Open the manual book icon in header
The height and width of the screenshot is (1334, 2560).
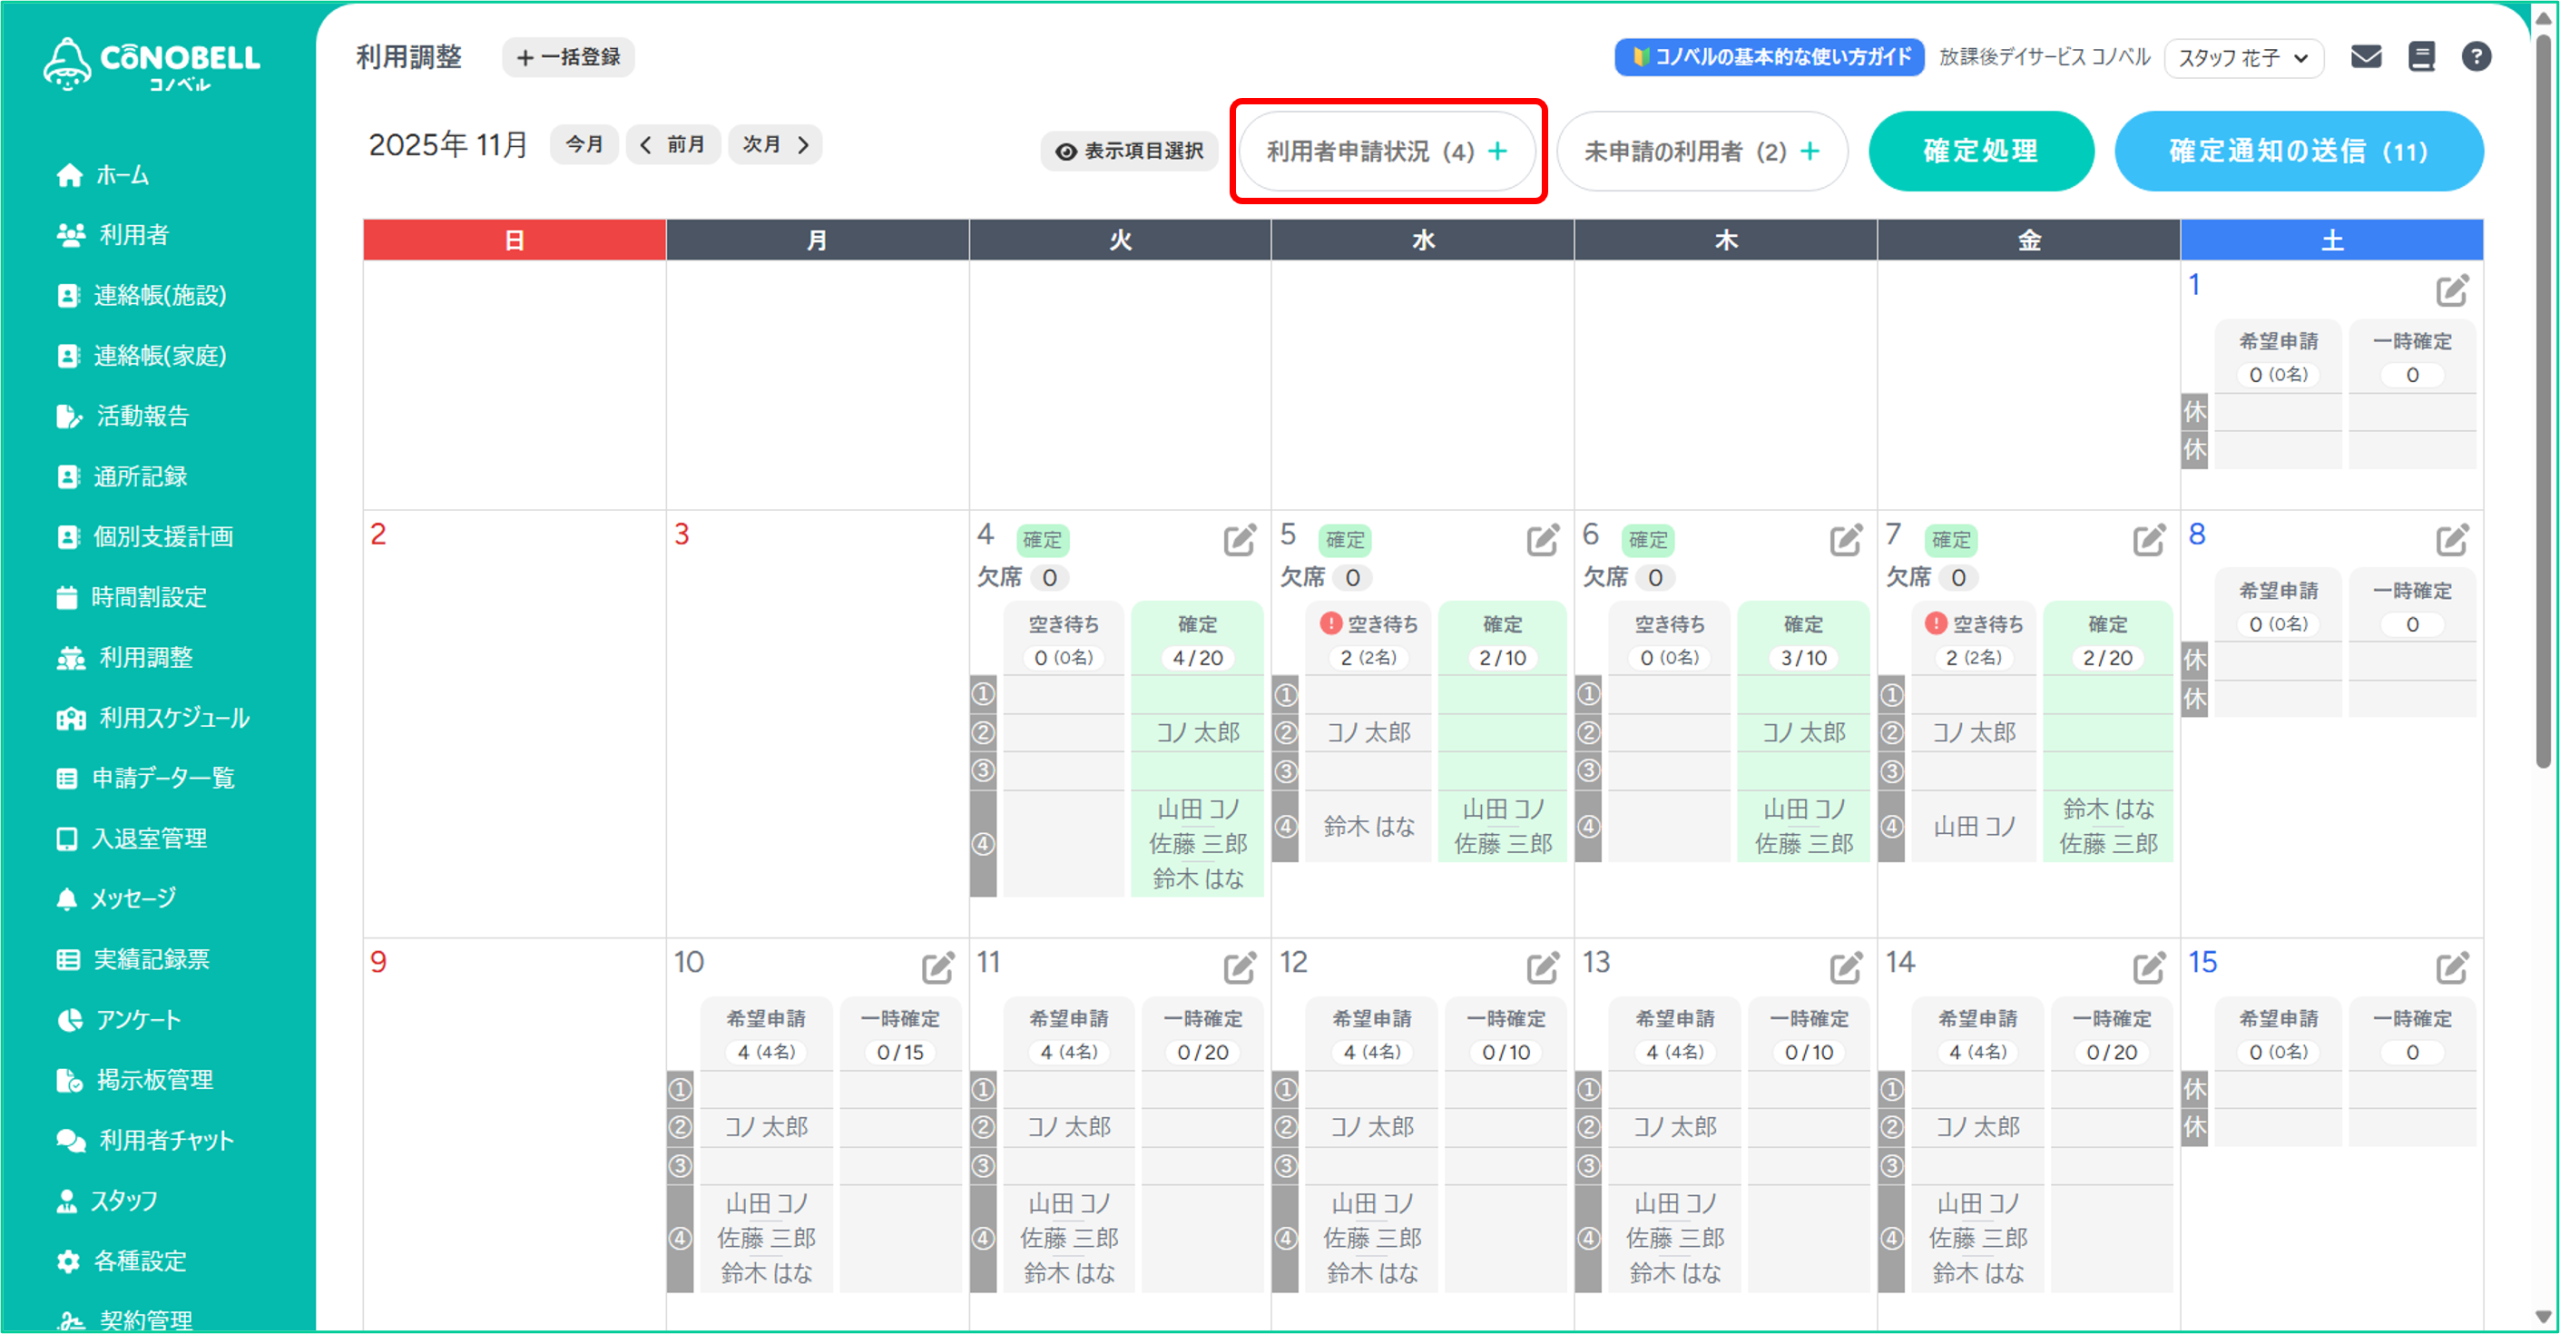coord(2421,57)
